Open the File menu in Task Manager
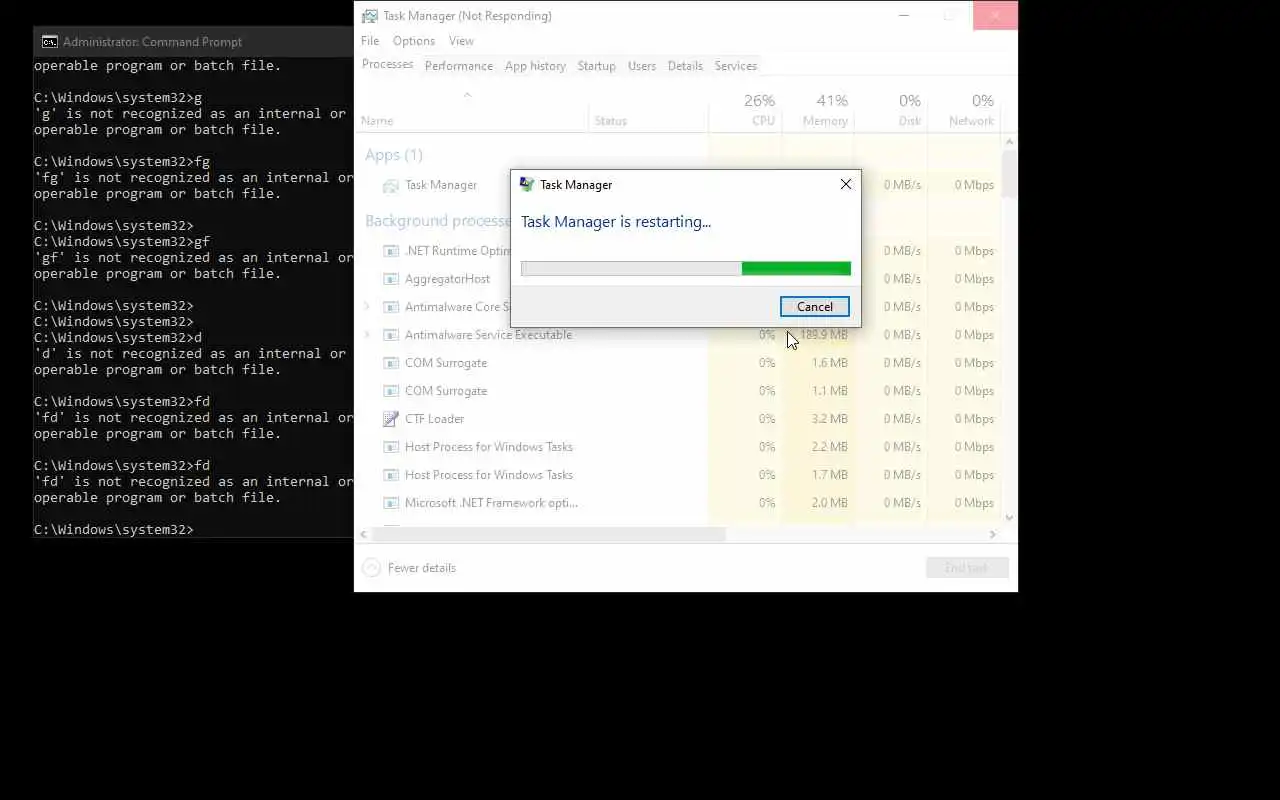 pyautogui.click(x=370, y=41)
